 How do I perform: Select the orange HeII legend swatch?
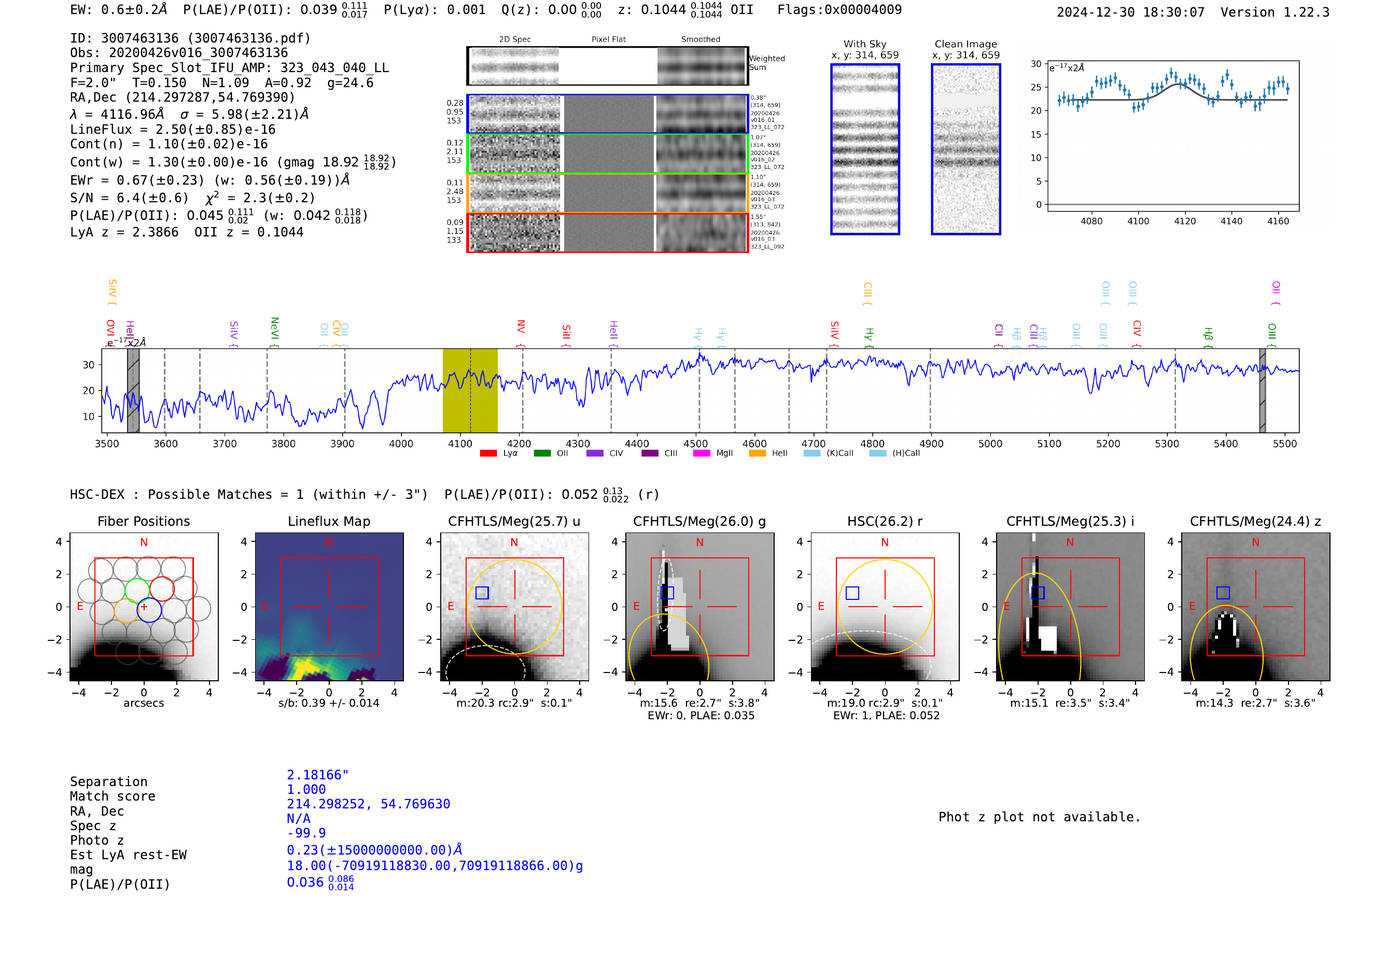757,453
